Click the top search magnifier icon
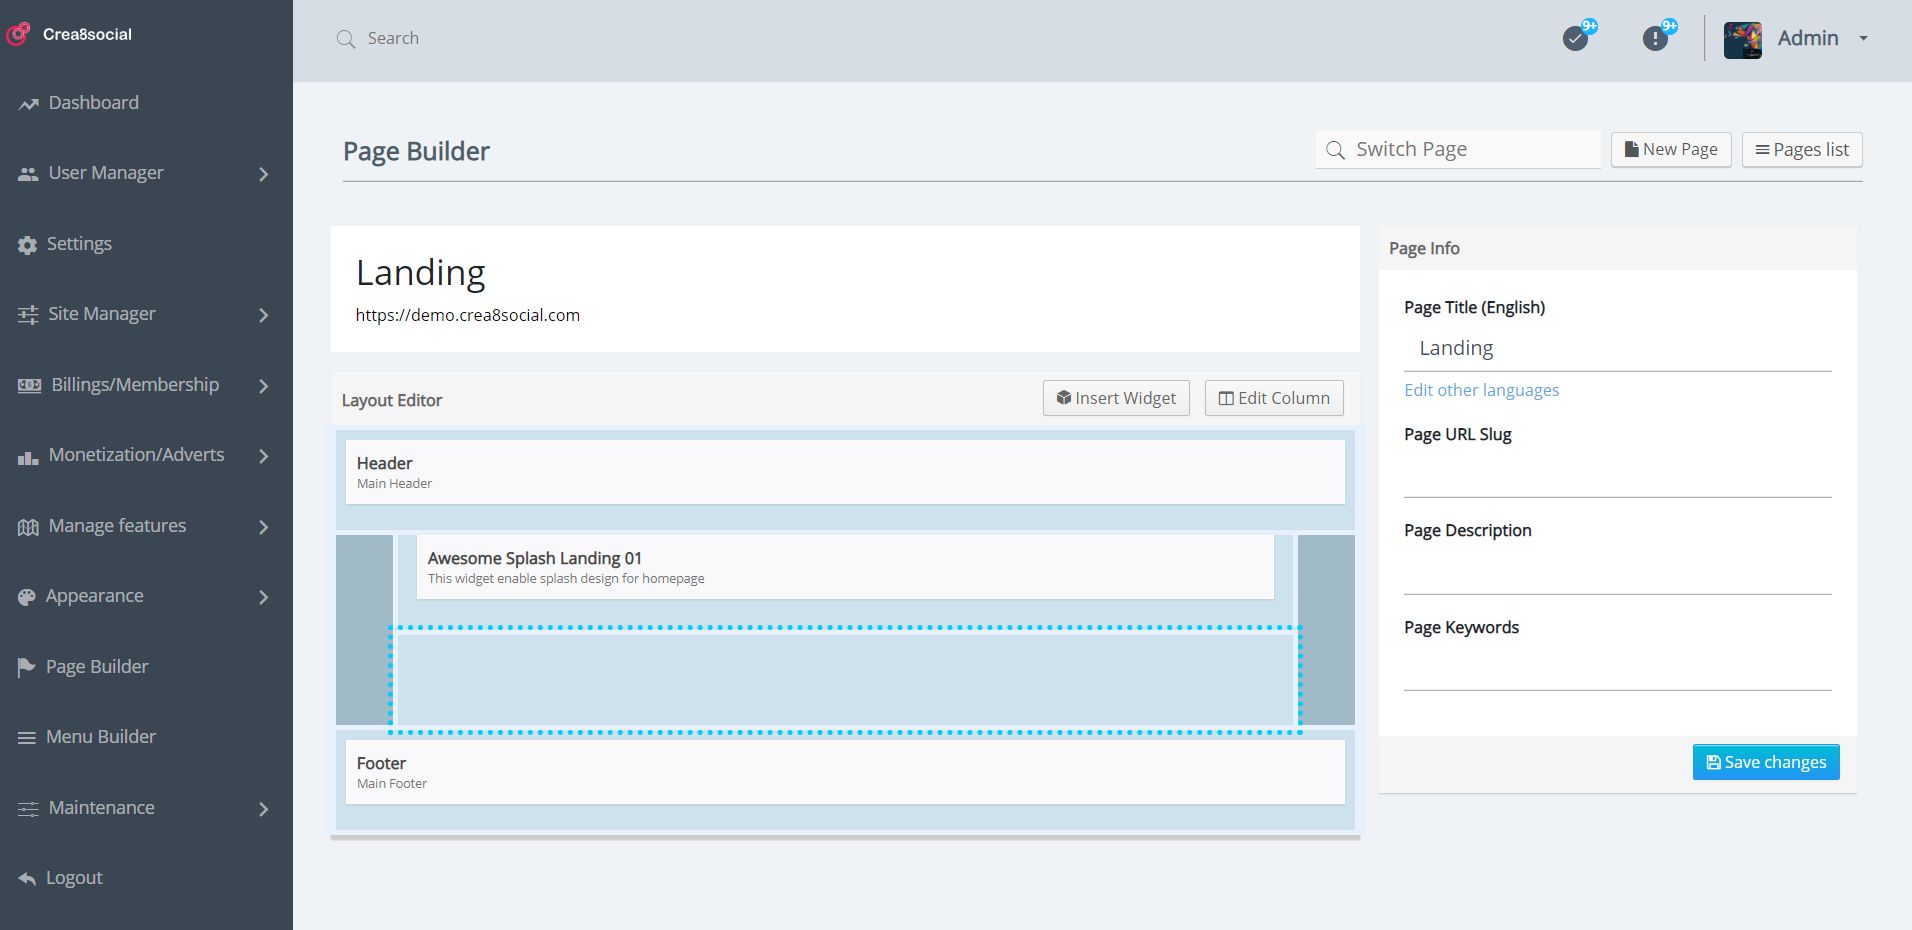This screenshot has width=1912, height=930. 346,39
